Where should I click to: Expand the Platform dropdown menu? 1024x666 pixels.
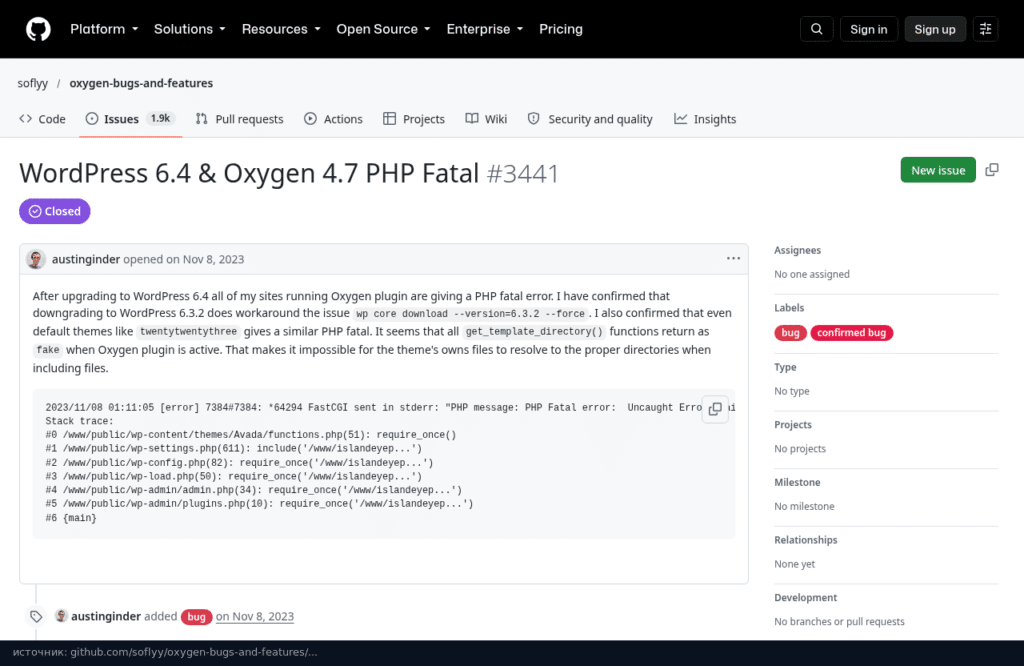point(104,29)
